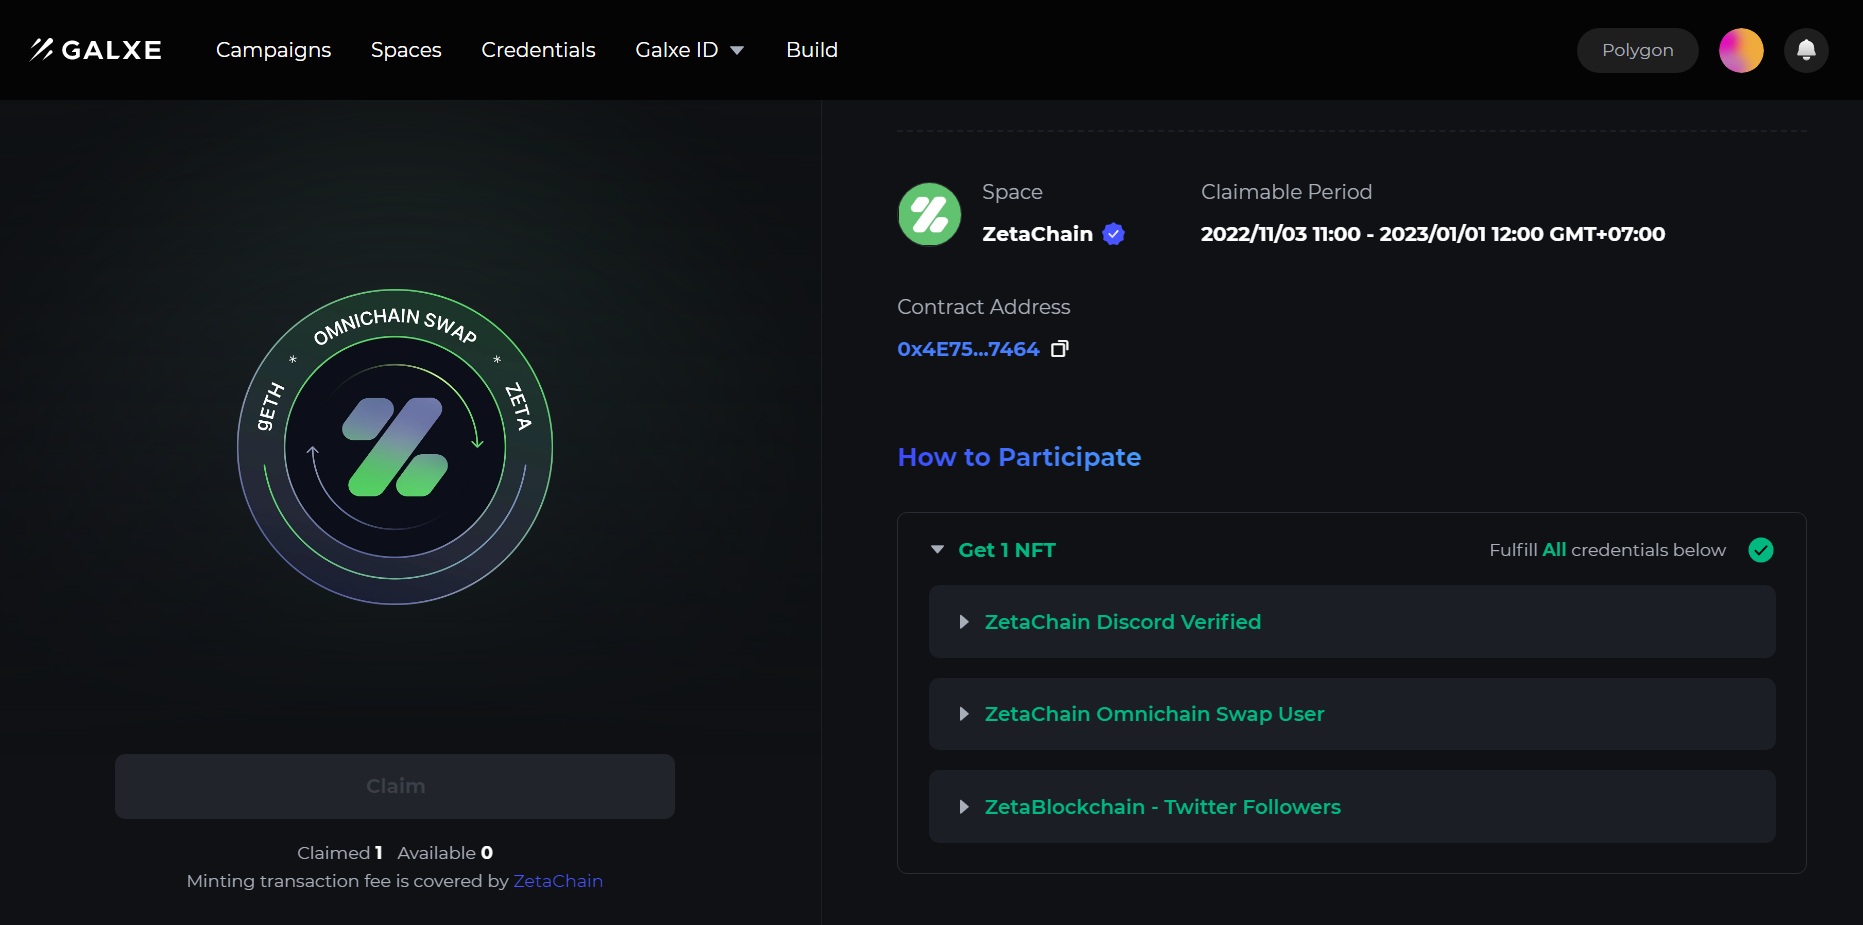Click the Fulfill All credentials below text

pos(1607,550)
